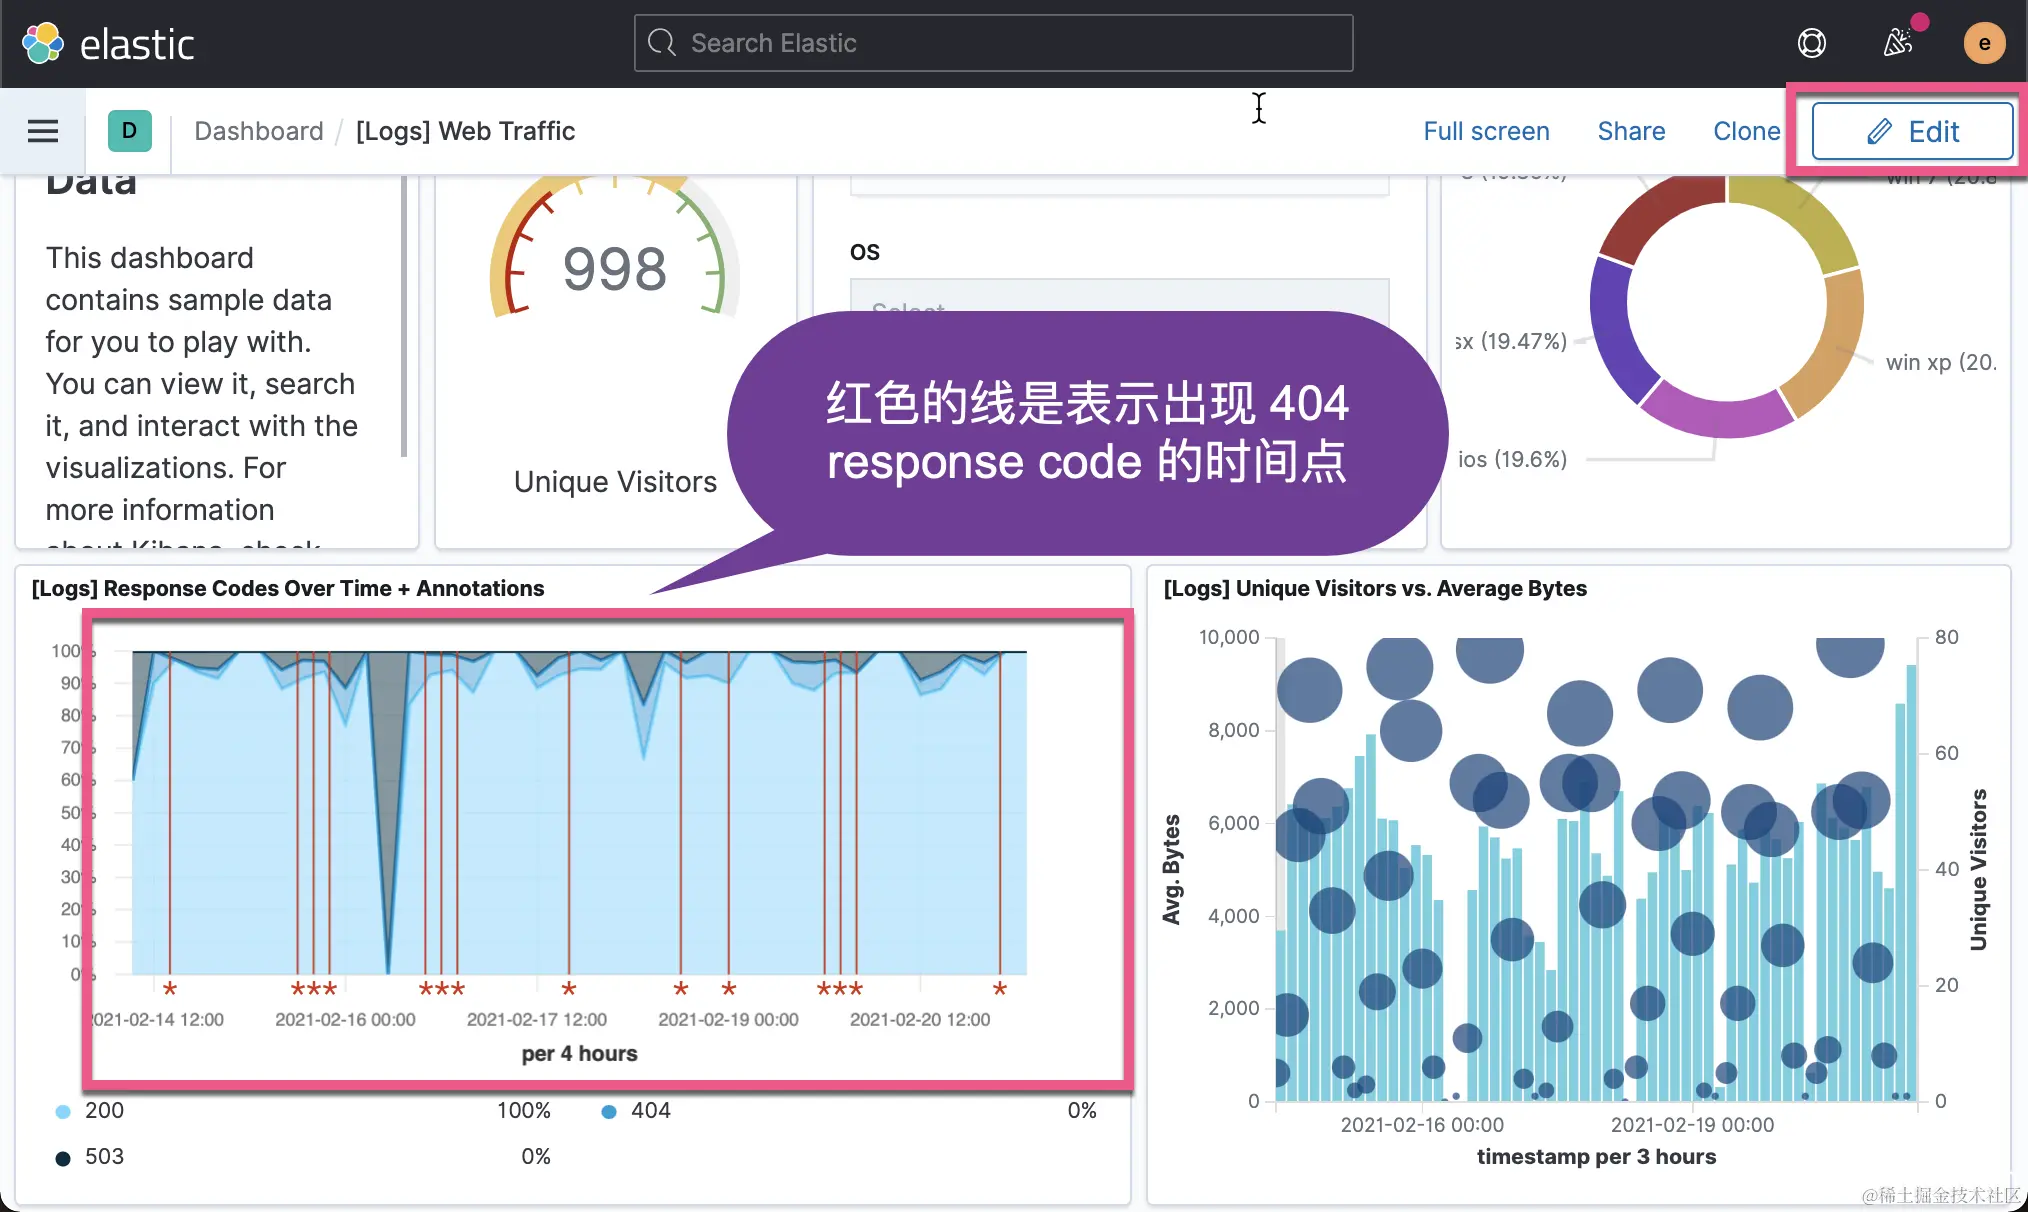The height and width of the screenshot is (1212, 2028).
Task: Toggle the 200 series in legend
Action: 104,1110
